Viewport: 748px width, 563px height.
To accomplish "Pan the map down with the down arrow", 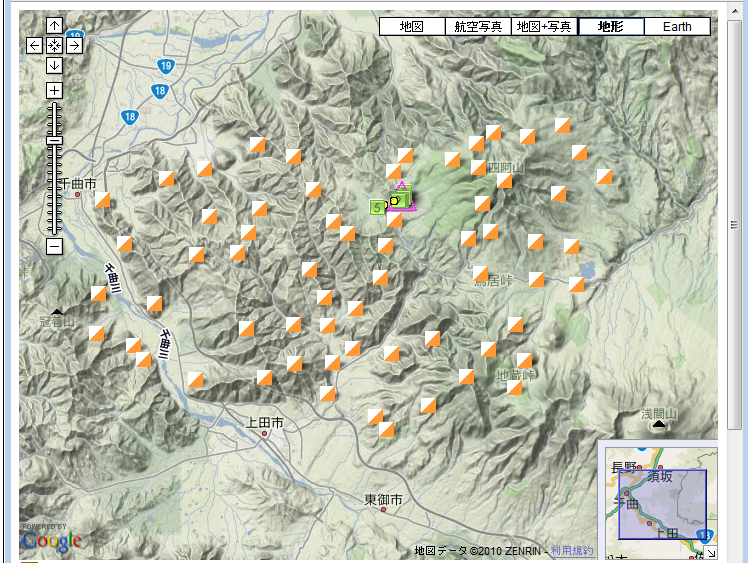I will [54, 65].
